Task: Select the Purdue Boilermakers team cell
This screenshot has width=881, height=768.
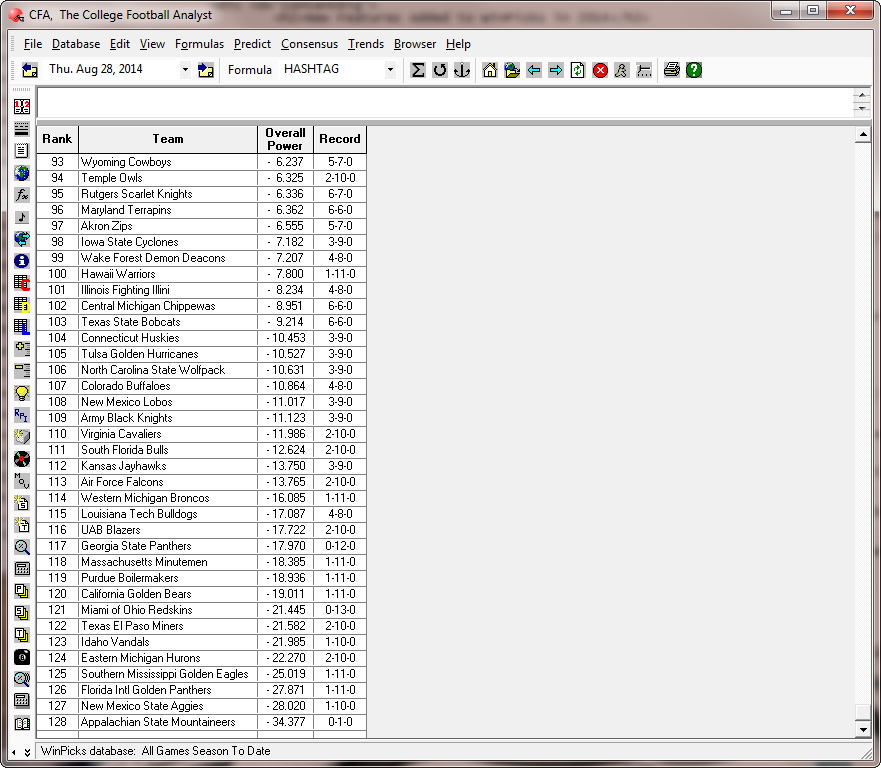Action: tap(168, 578)
